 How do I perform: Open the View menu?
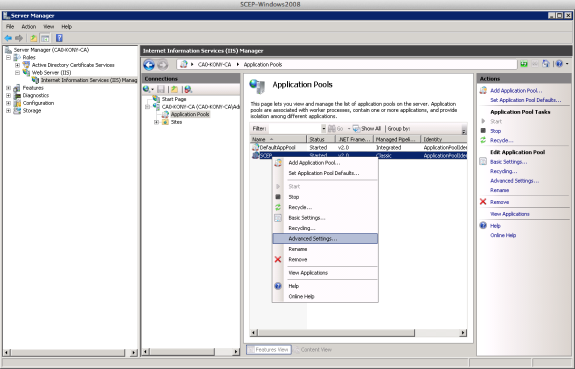point(48,26)
